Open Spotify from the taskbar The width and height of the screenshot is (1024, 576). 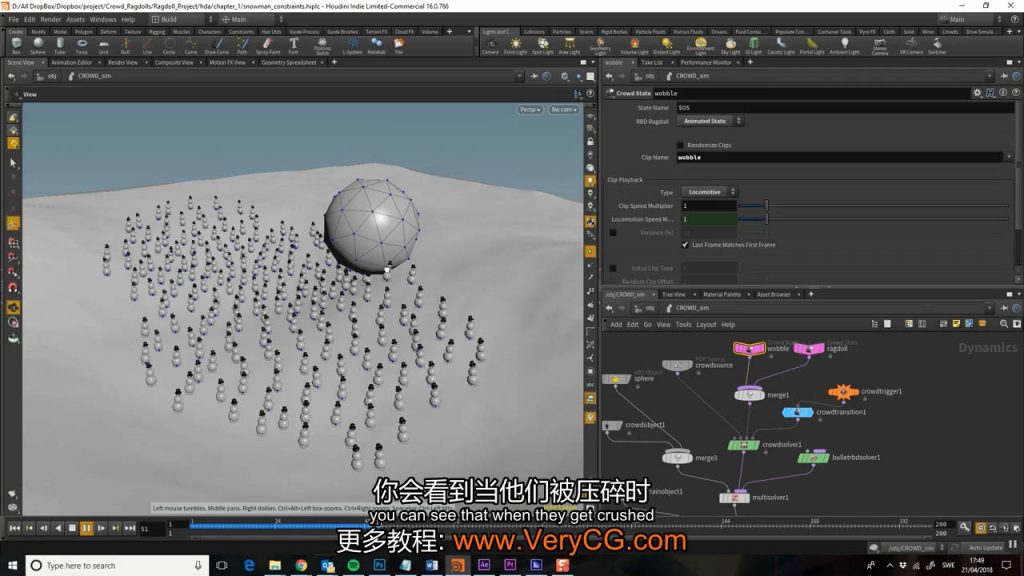pyautogui.click(x=353, y=566)
